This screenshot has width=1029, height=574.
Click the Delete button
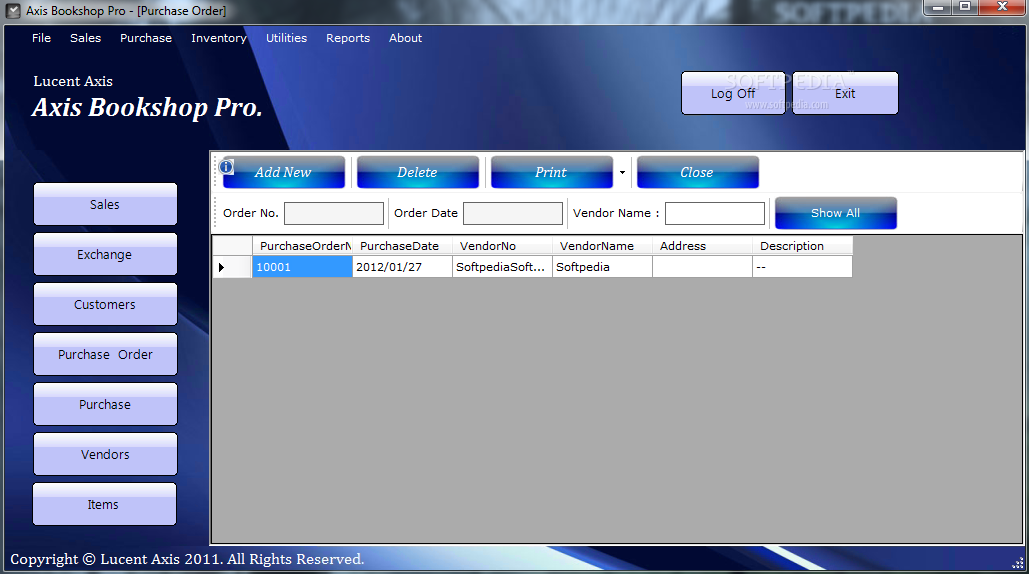(417, 173)
